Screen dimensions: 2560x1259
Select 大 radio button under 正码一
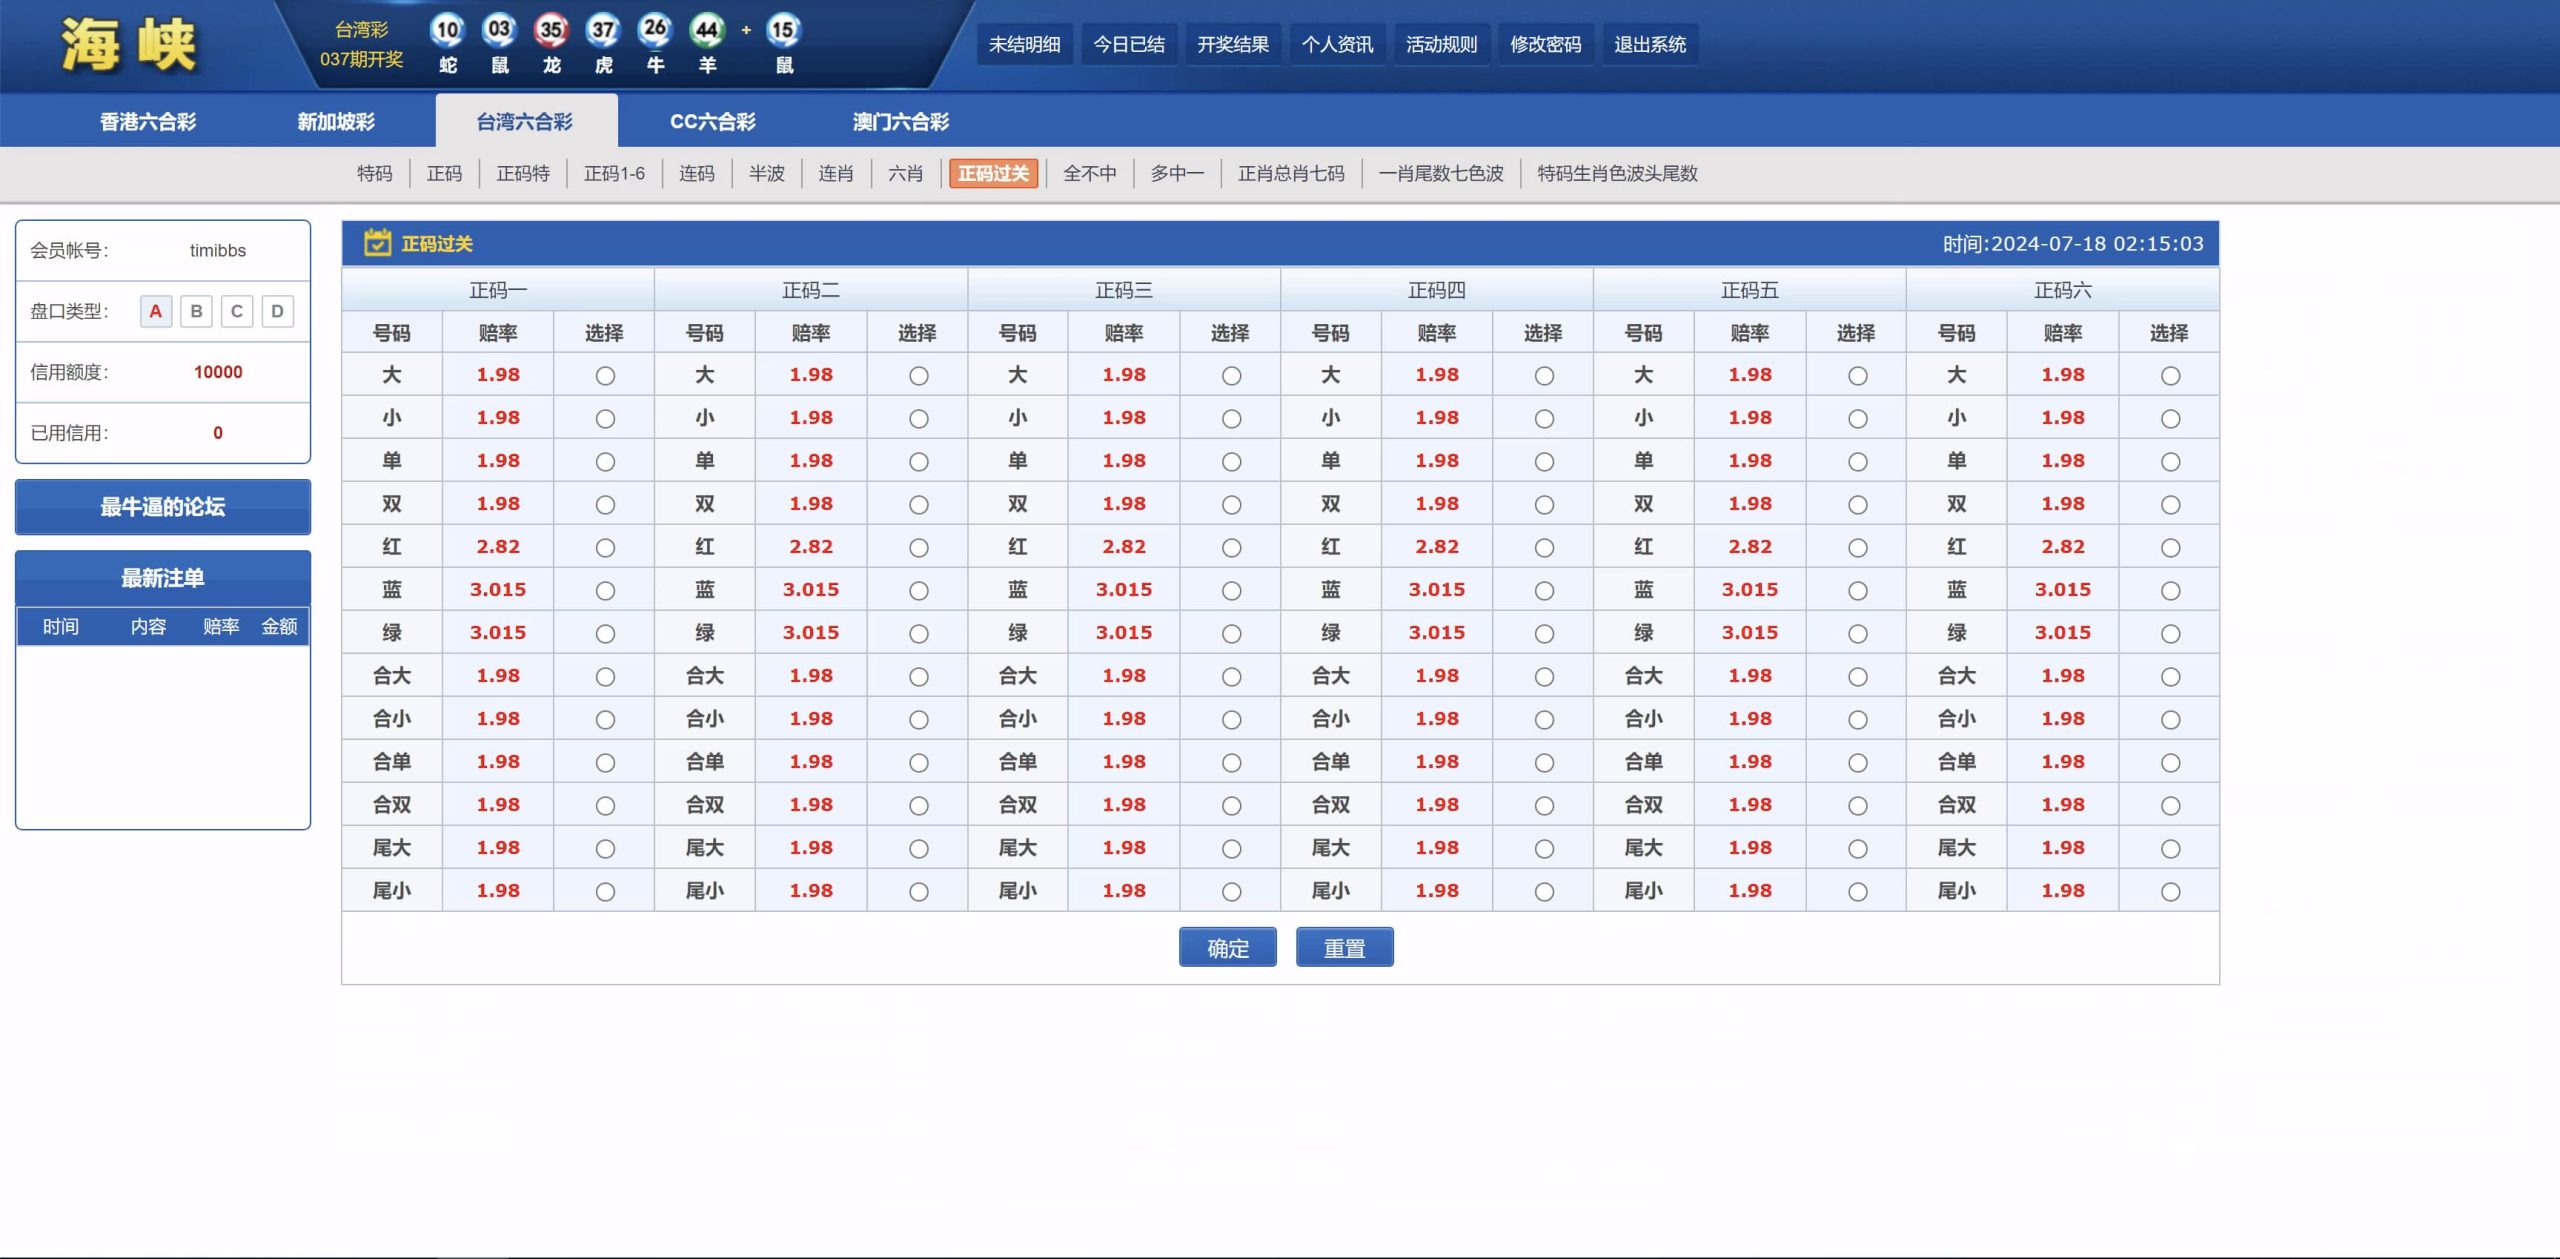(605, 376)
